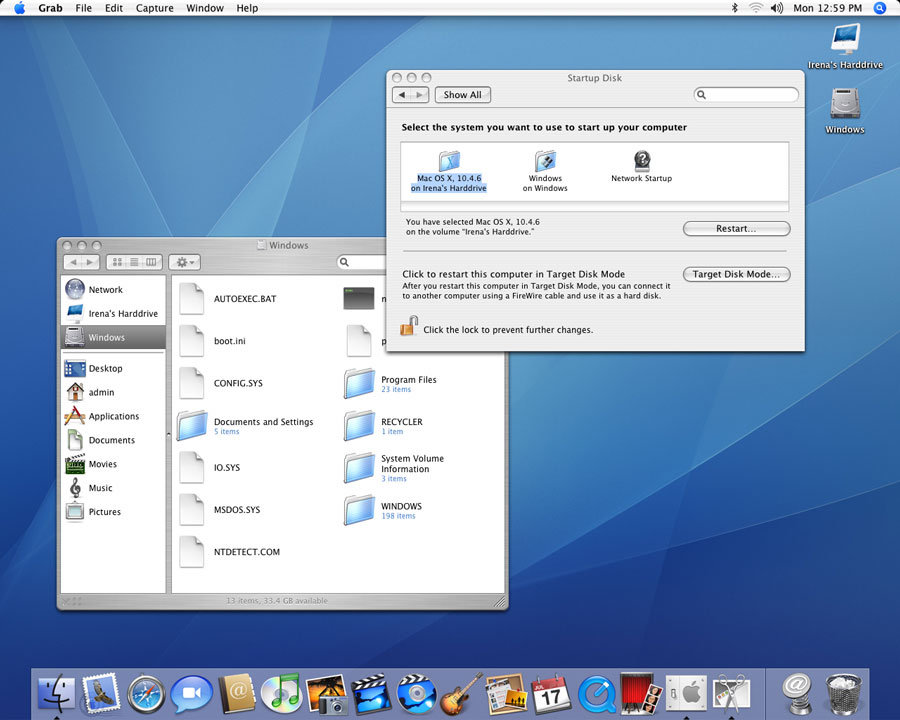Open the Finder Action gear menu

(184, 262)
